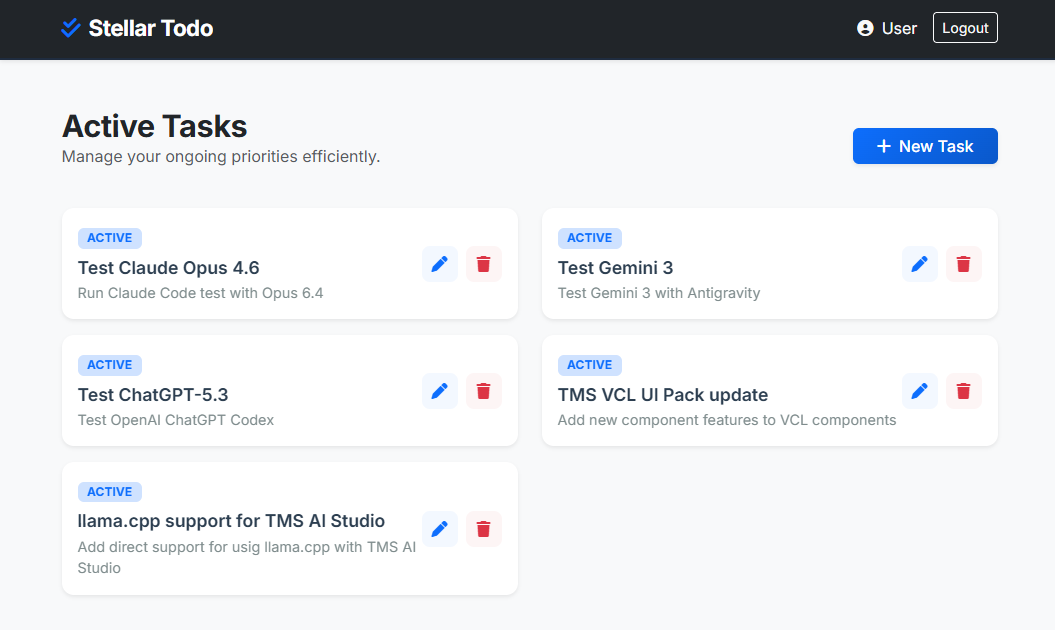Click the trash delete icon for Test Claude Opus 4.6

click(x=483, y=264)
